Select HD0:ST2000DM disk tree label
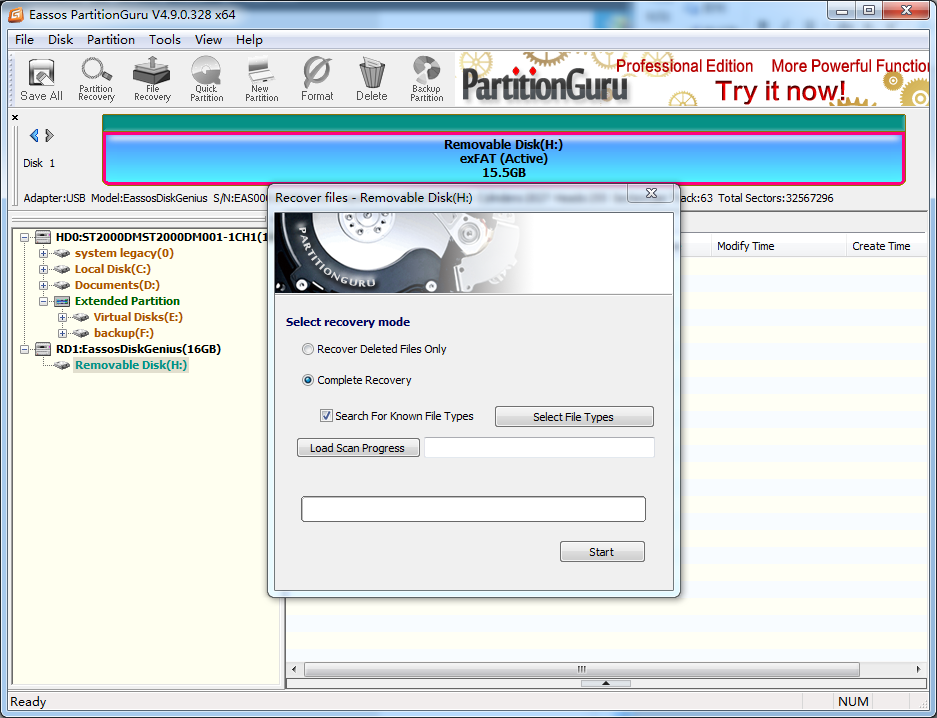 (x=161, y=237)
